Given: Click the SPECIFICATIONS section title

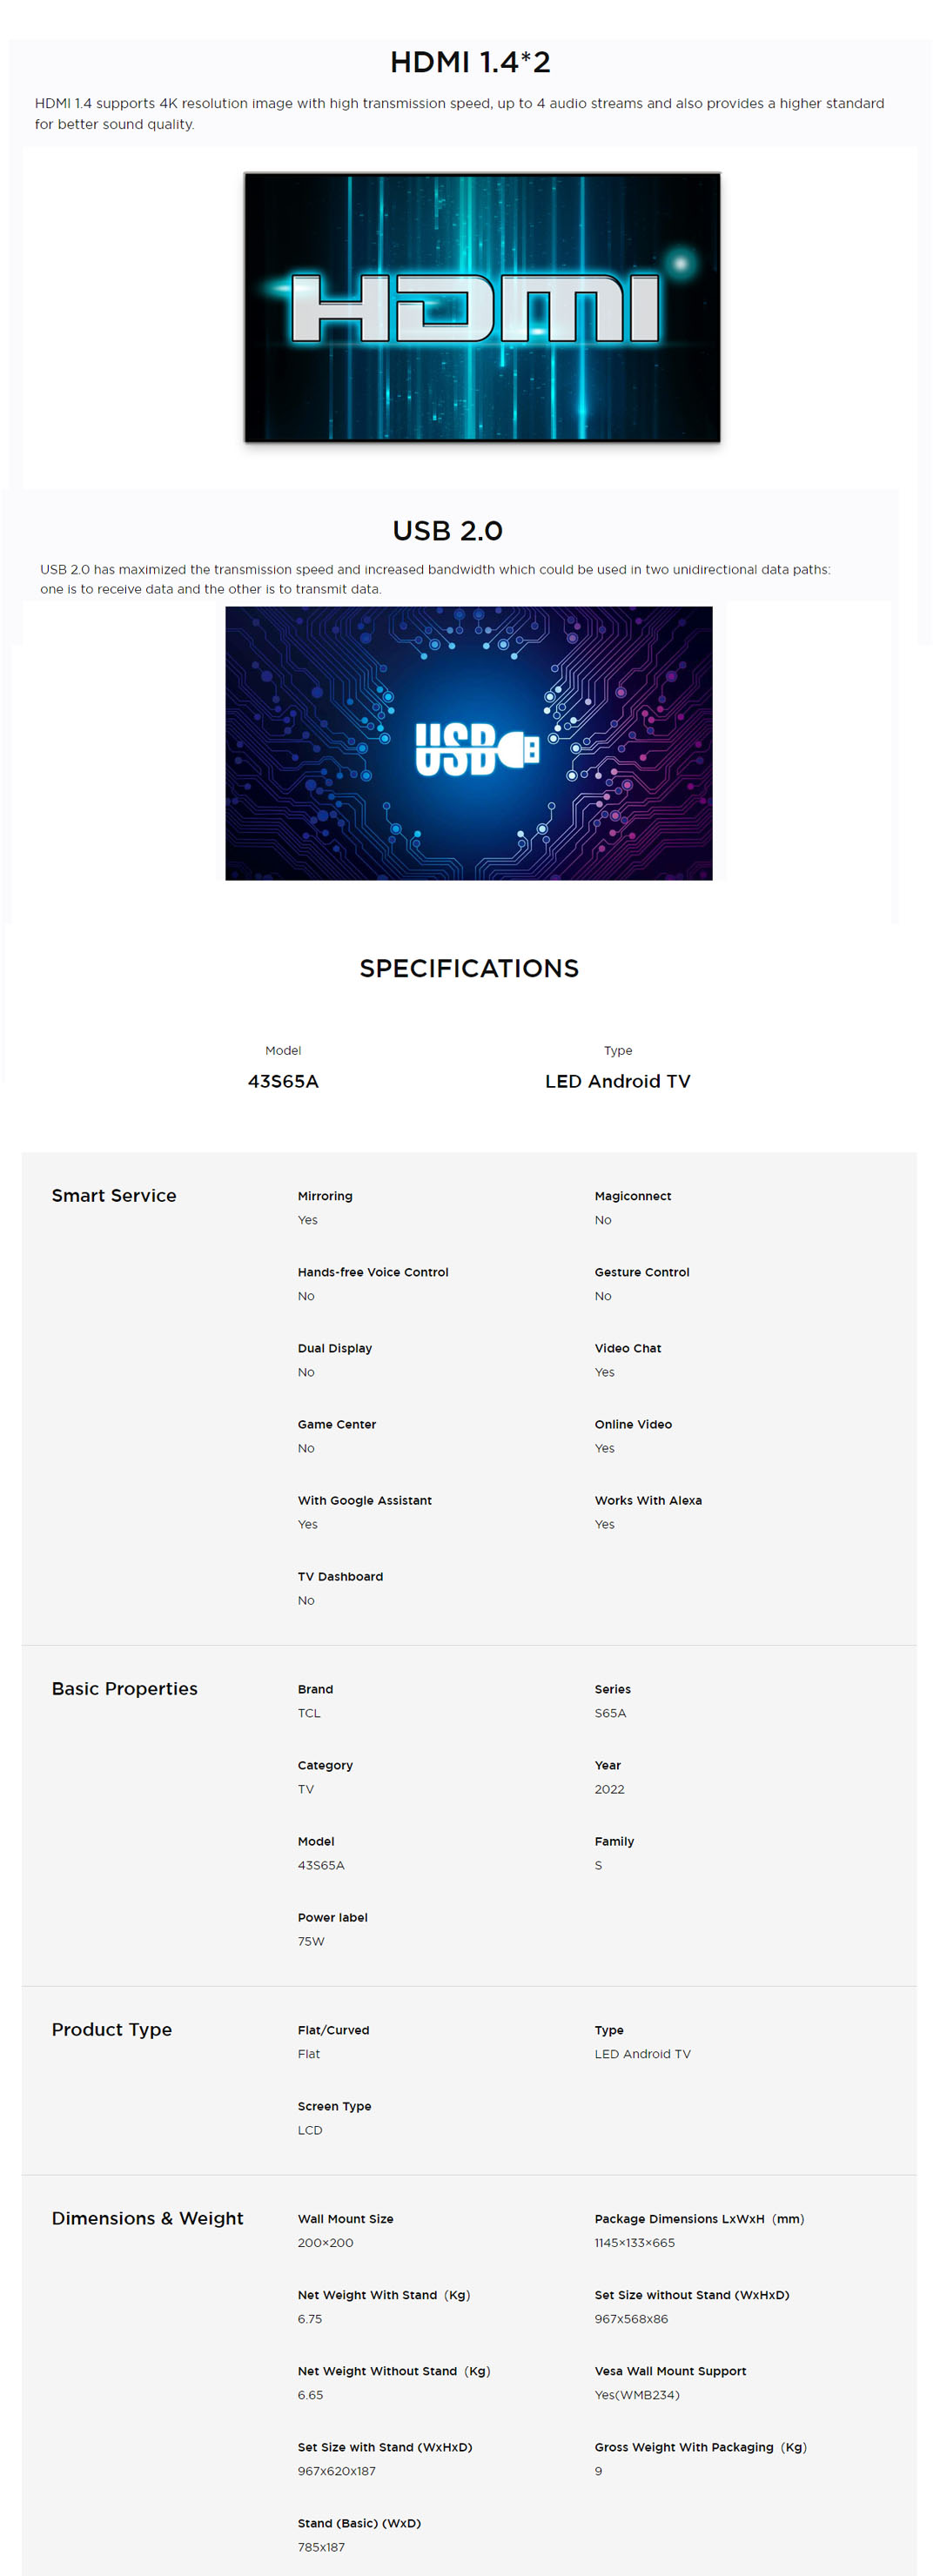Looking at the screenshot, I should click(x=469, y=968).
